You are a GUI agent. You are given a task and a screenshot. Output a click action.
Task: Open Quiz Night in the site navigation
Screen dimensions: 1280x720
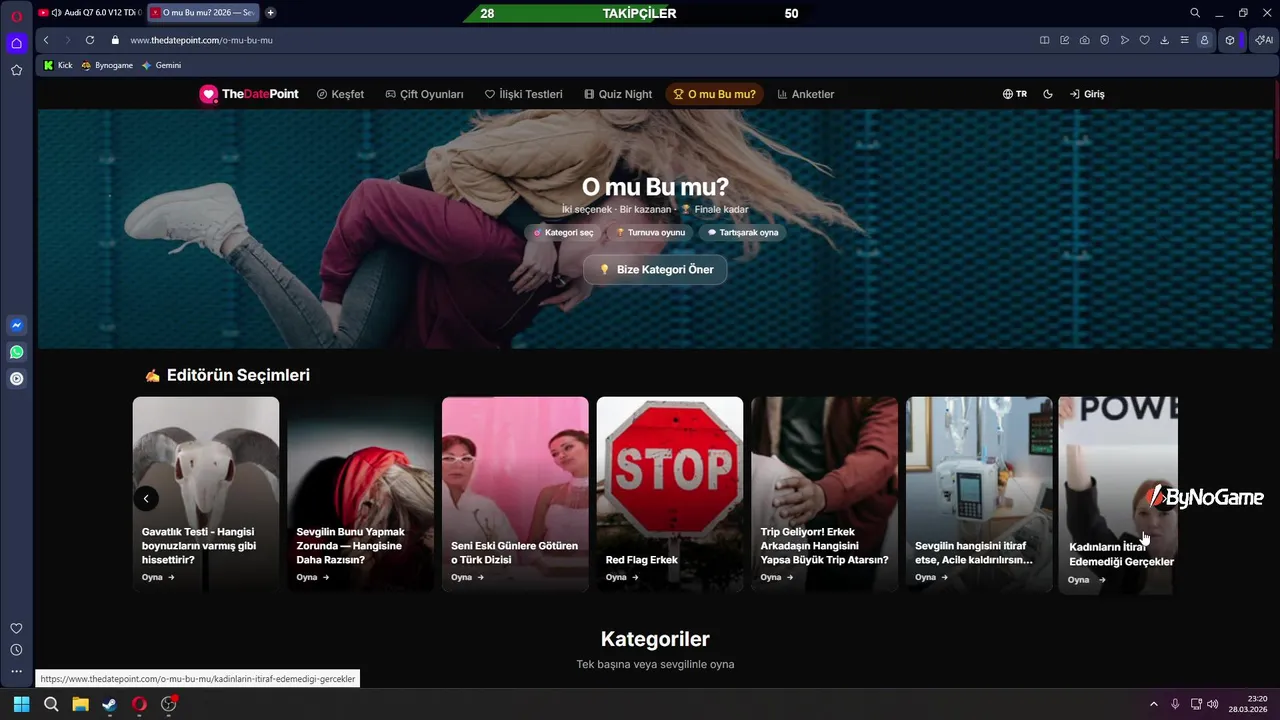[618, 94]
